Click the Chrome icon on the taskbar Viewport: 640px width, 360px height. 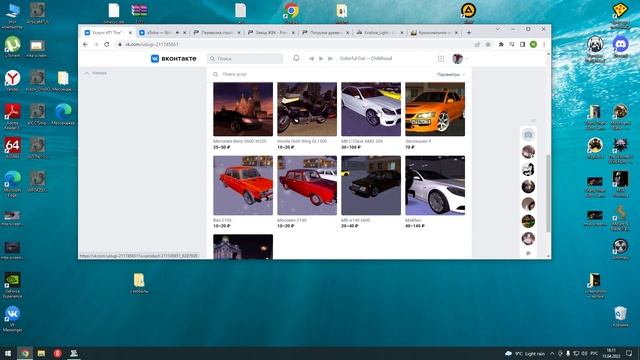25,353
